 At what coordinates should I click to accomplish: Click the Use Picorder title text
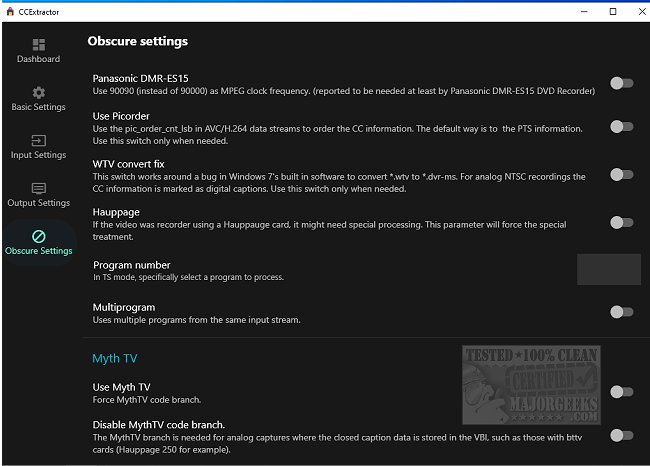pyautogui.click(x=121, y=116)
